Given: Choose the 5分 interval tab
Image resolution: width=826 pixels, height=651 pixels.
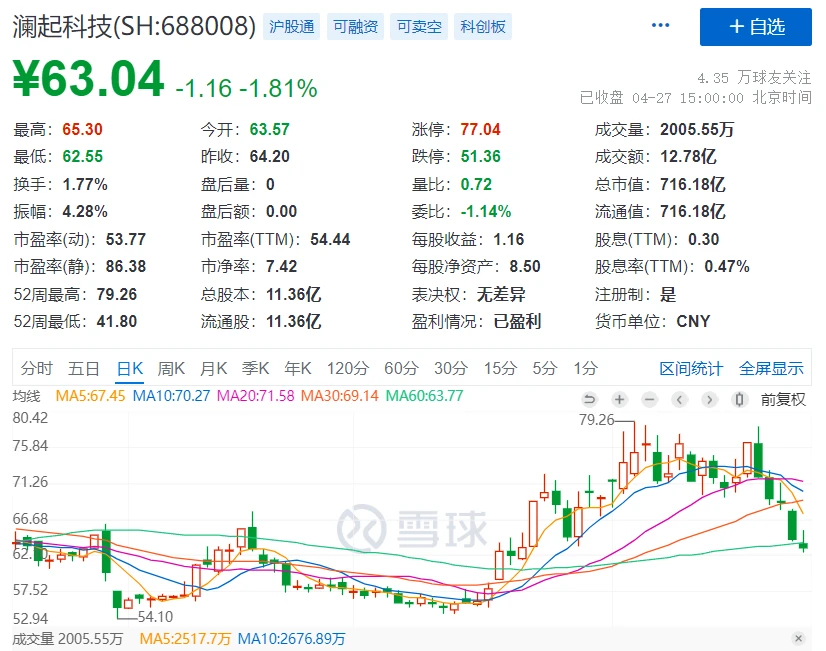Looking at the screenshot, I should (x=544, y=368).
